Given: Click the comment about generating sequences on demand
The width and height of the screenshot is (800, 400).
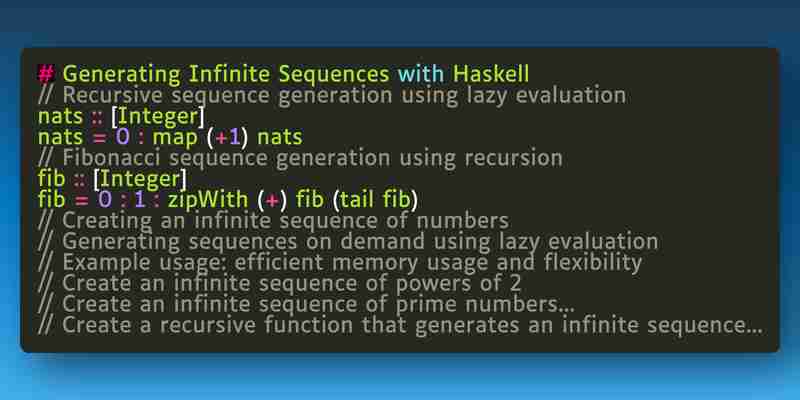Looking at the screenshot, I should click(x=348, y=241).
